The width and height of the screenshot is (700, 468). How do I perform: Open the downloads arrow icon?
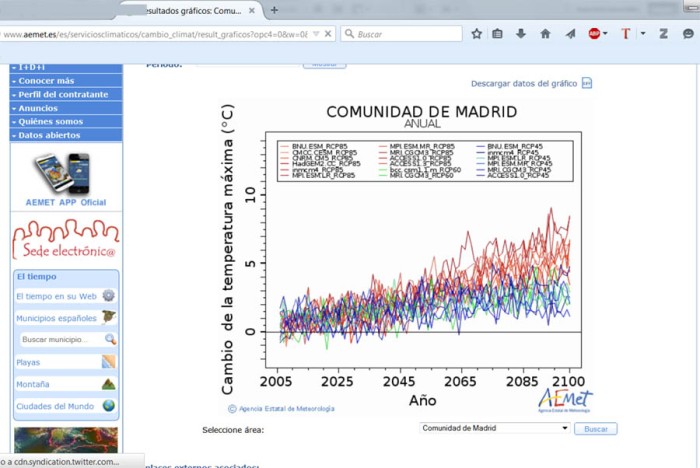tap(521, 33)
